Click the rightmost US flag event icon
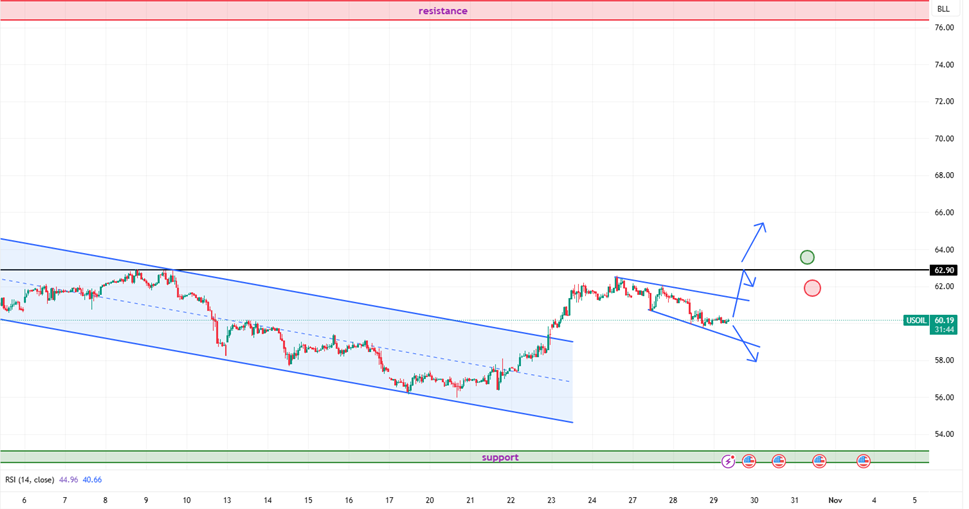Viewport: 969px width, 509px height. (863, 461)
